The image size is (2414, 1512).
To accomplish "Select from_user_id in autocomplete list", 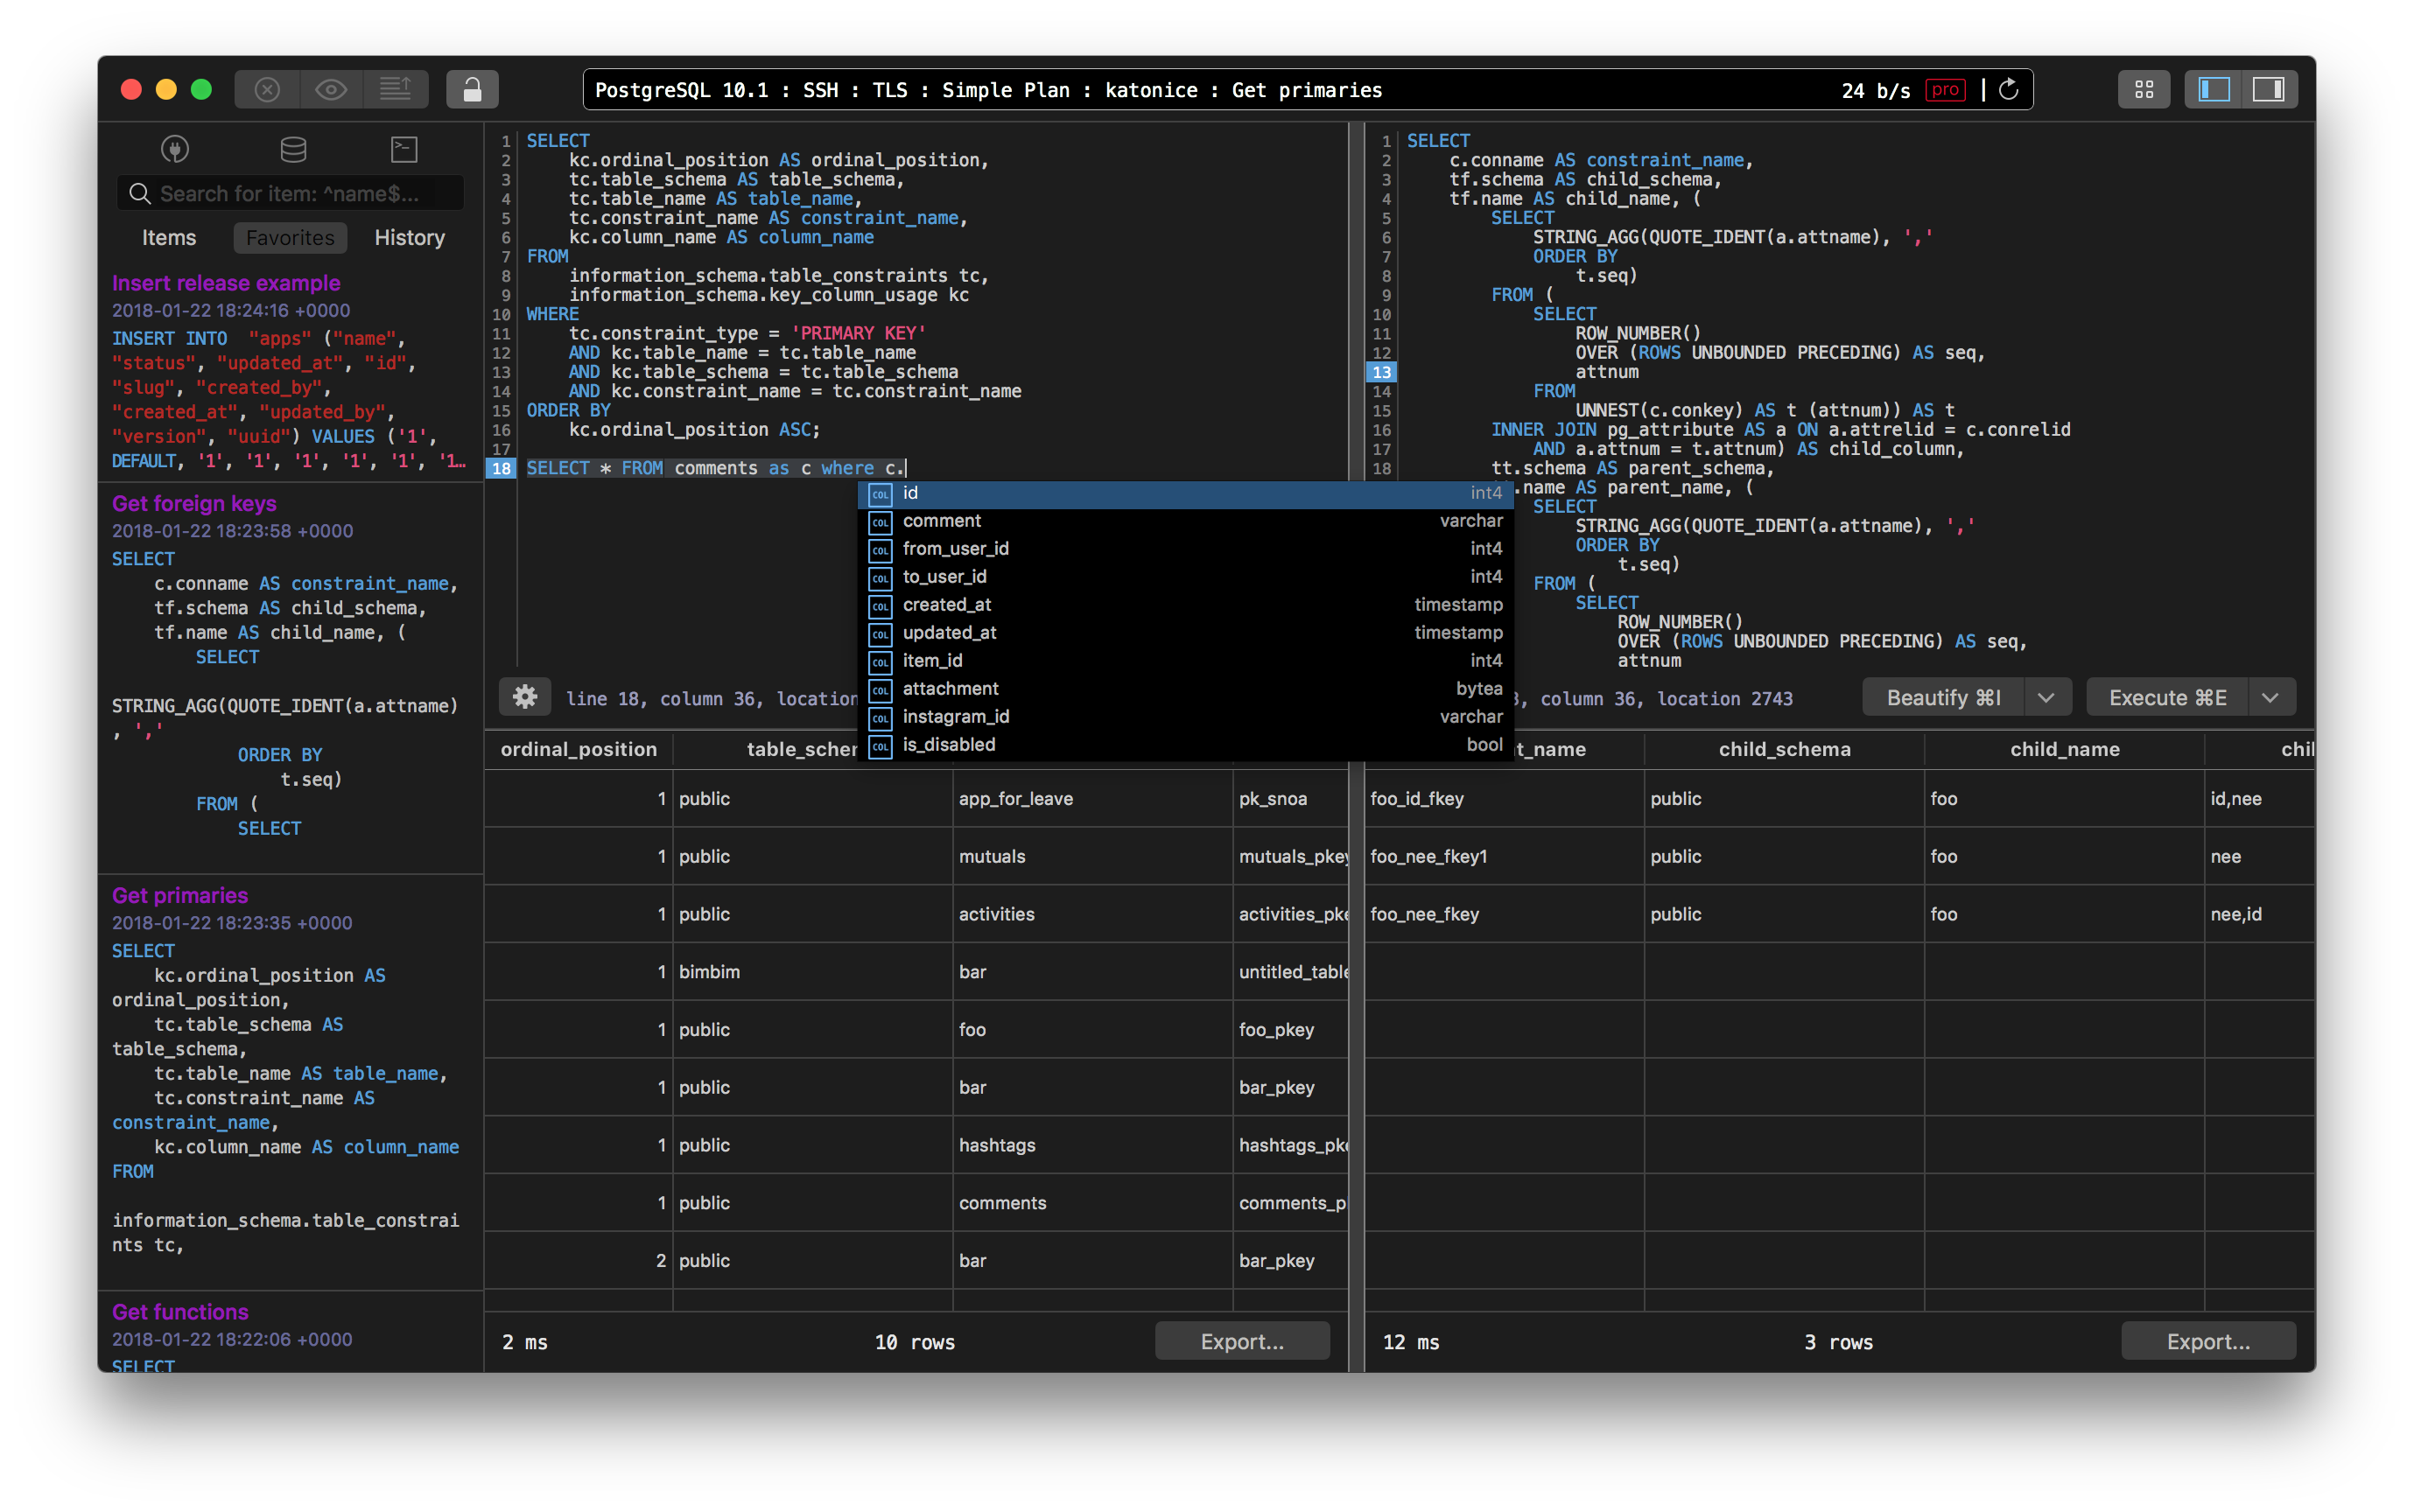I will 955,549.
